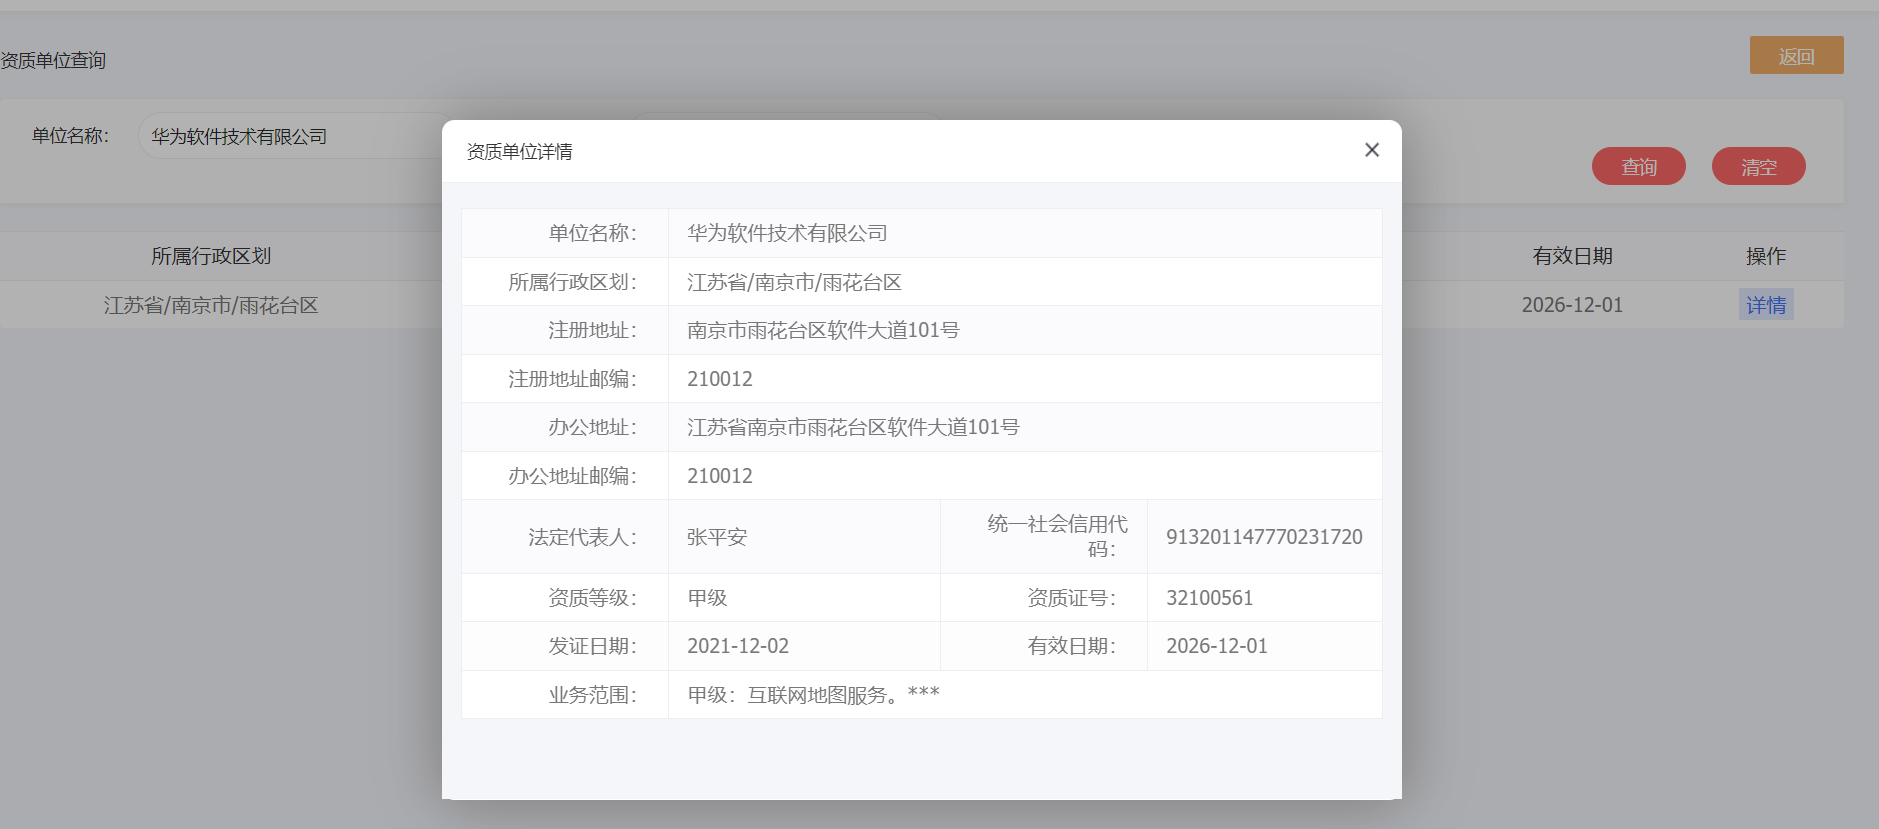The width and height of the screenshot is (1879, 829).
Task: Click the 注册地址邮编 label
Action: coord(572,379)
